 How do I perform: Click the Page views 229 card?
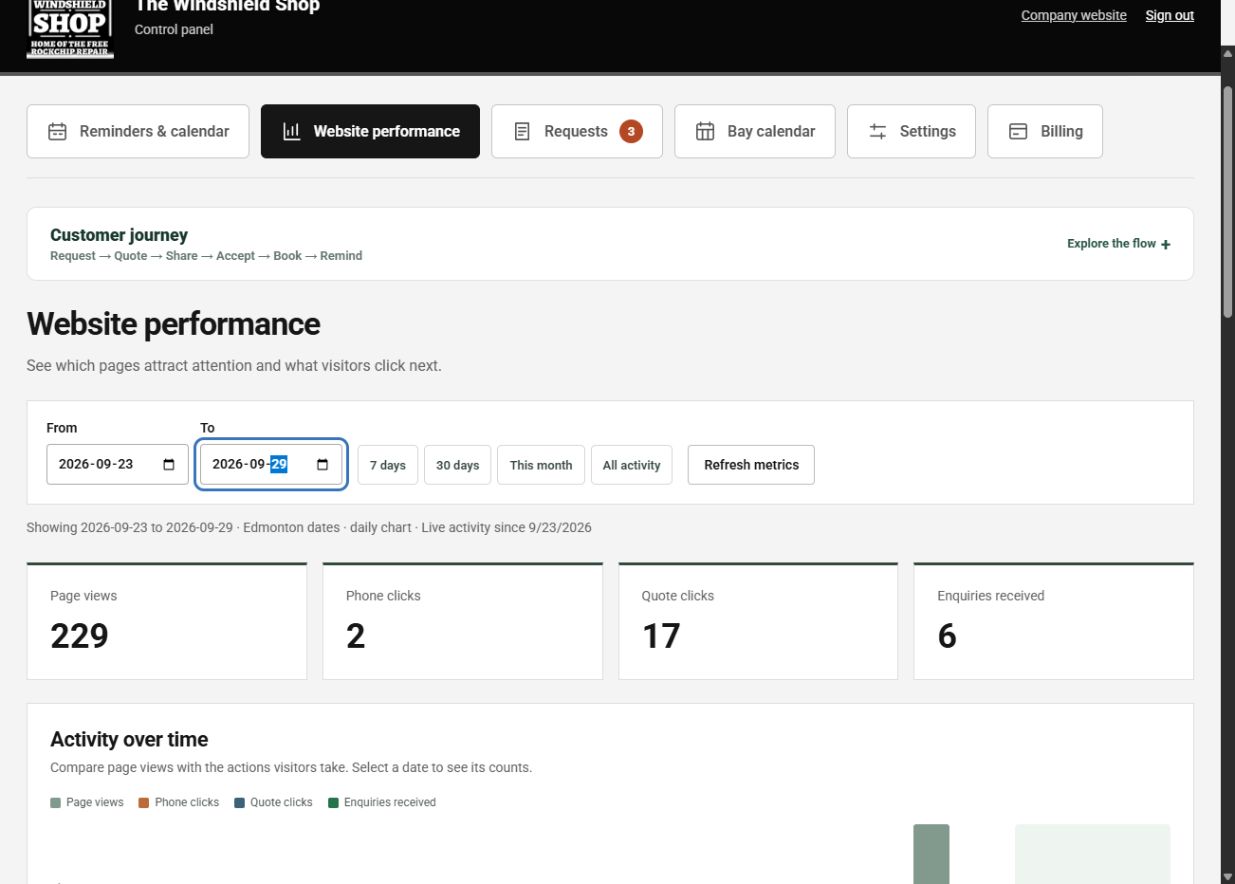pos(167,621)
